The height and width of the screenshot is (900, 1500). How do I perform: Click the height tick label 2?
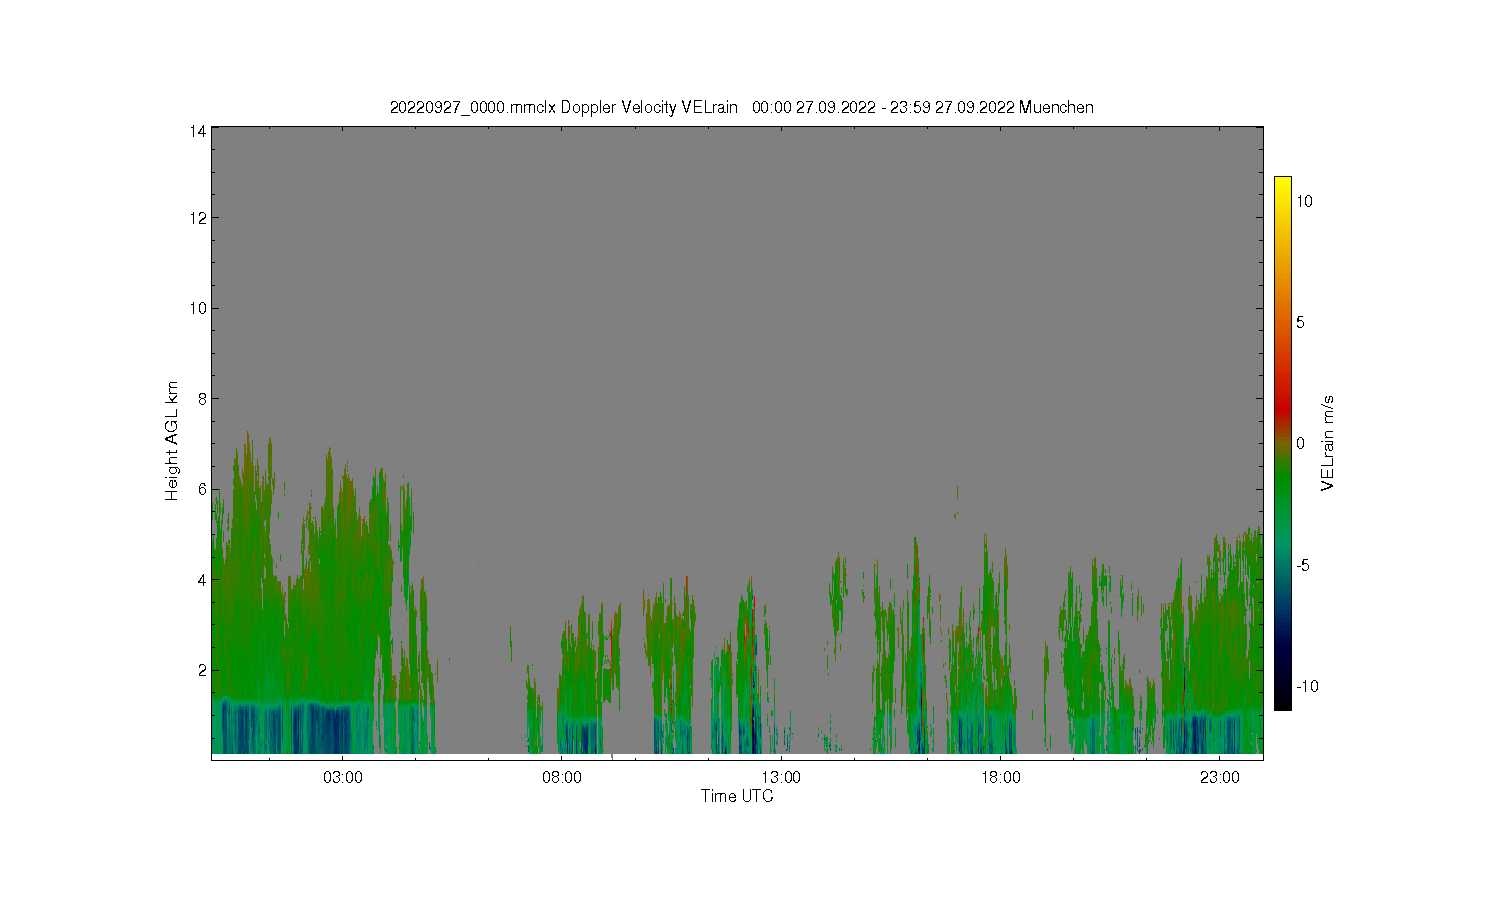[202, 670]
